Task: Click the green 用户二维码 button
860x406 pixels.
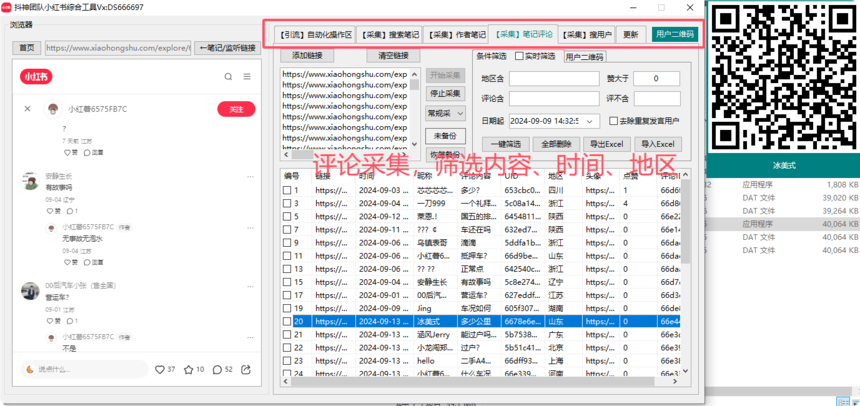Action: 675,35
